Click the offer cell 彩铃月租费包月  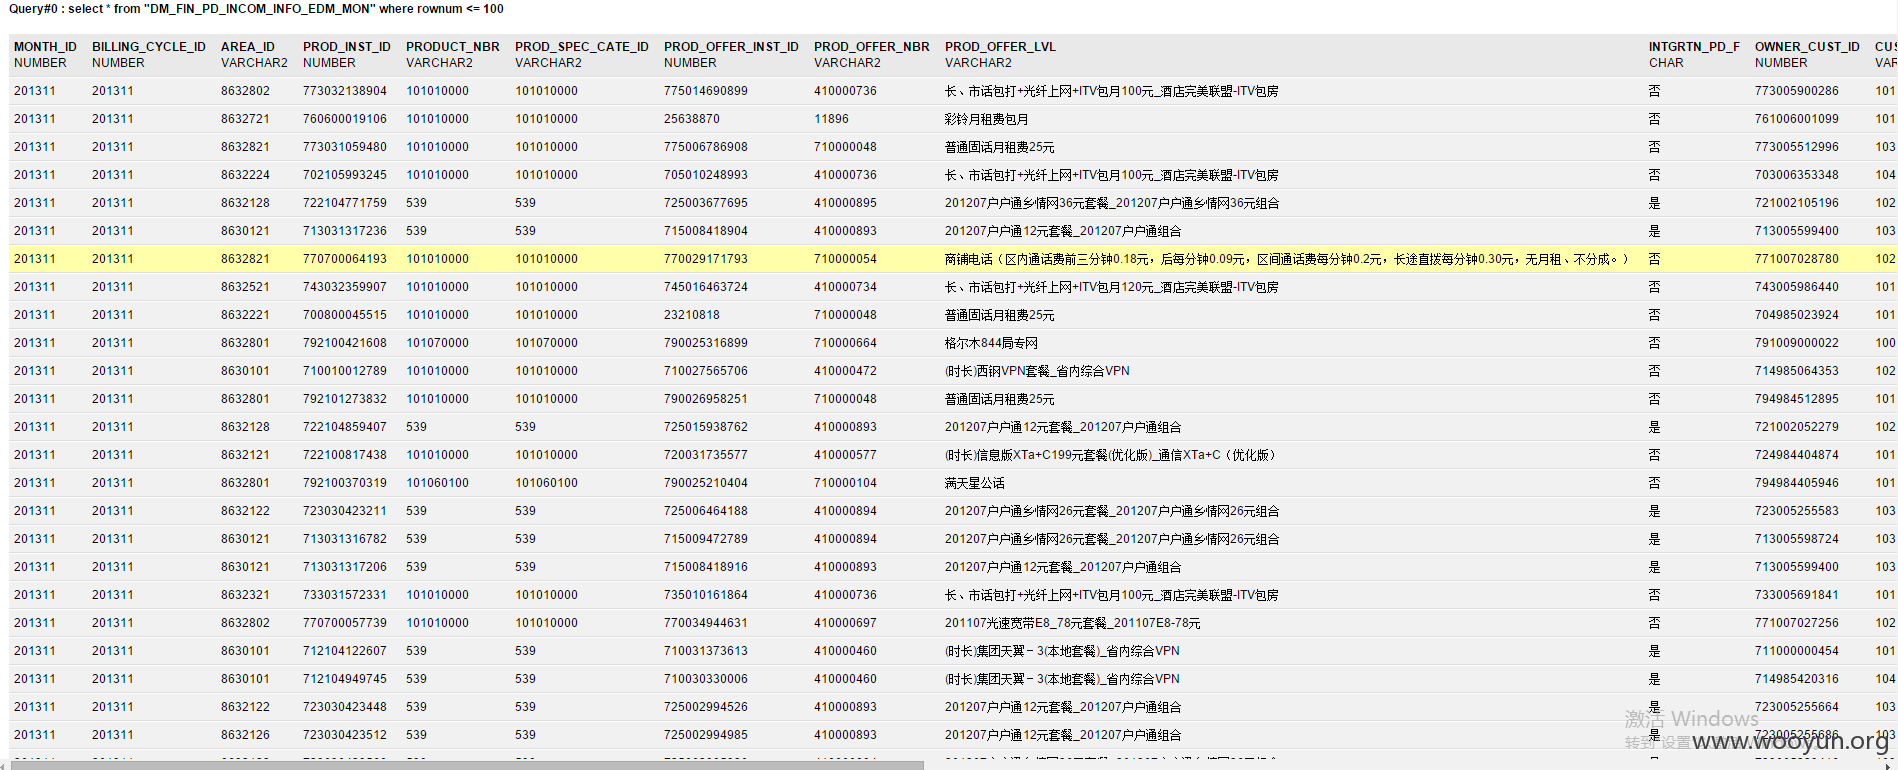pos(986,119)
